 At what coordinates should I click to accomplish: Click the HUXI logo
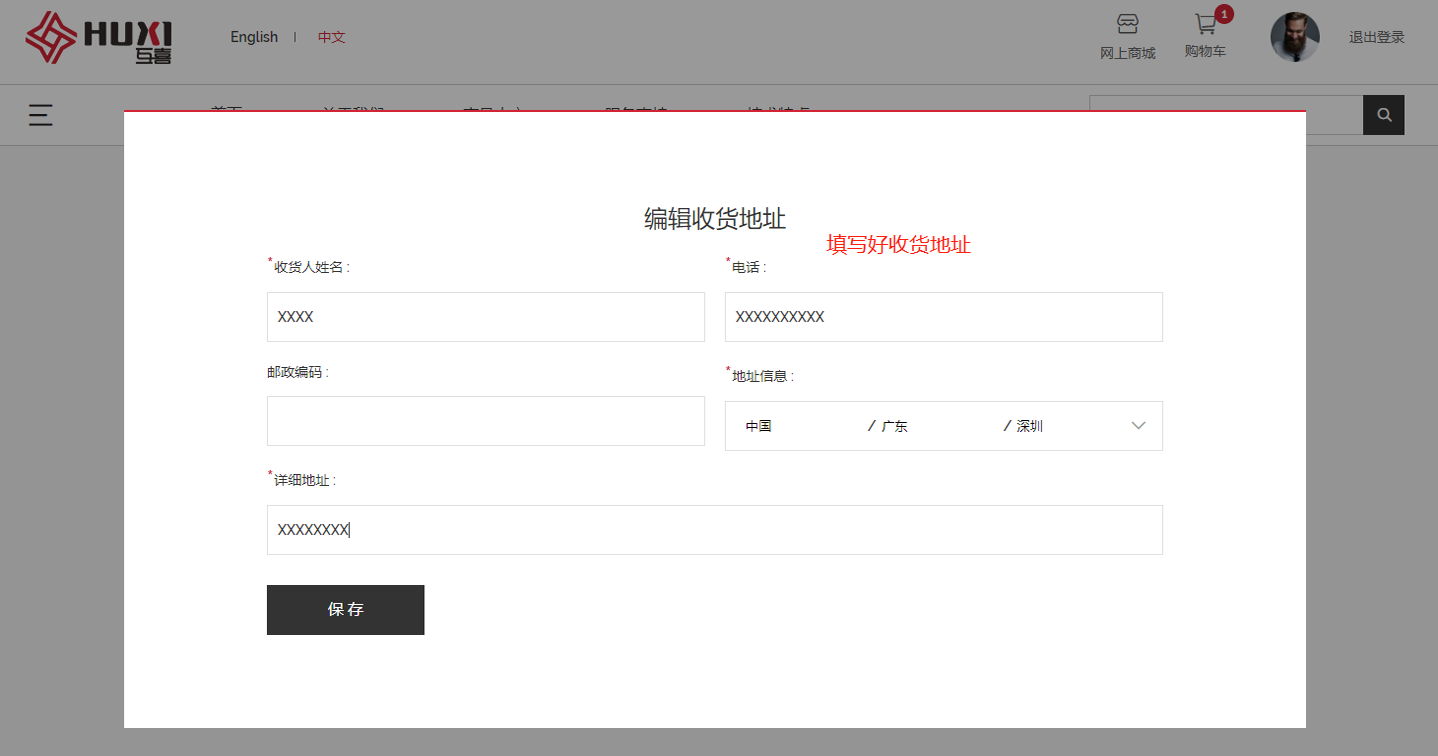(99, 38)
